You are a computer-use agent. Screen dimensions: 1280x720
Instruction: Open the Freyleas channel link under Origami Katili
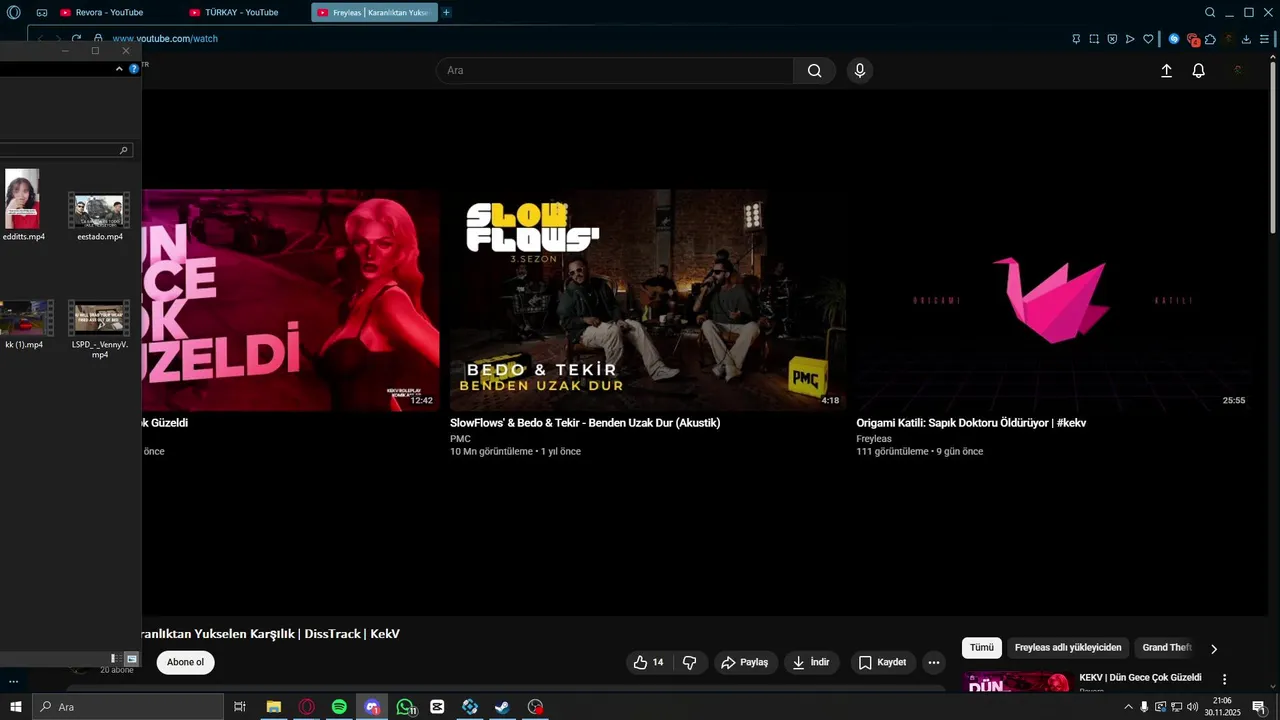coord(874,438)
